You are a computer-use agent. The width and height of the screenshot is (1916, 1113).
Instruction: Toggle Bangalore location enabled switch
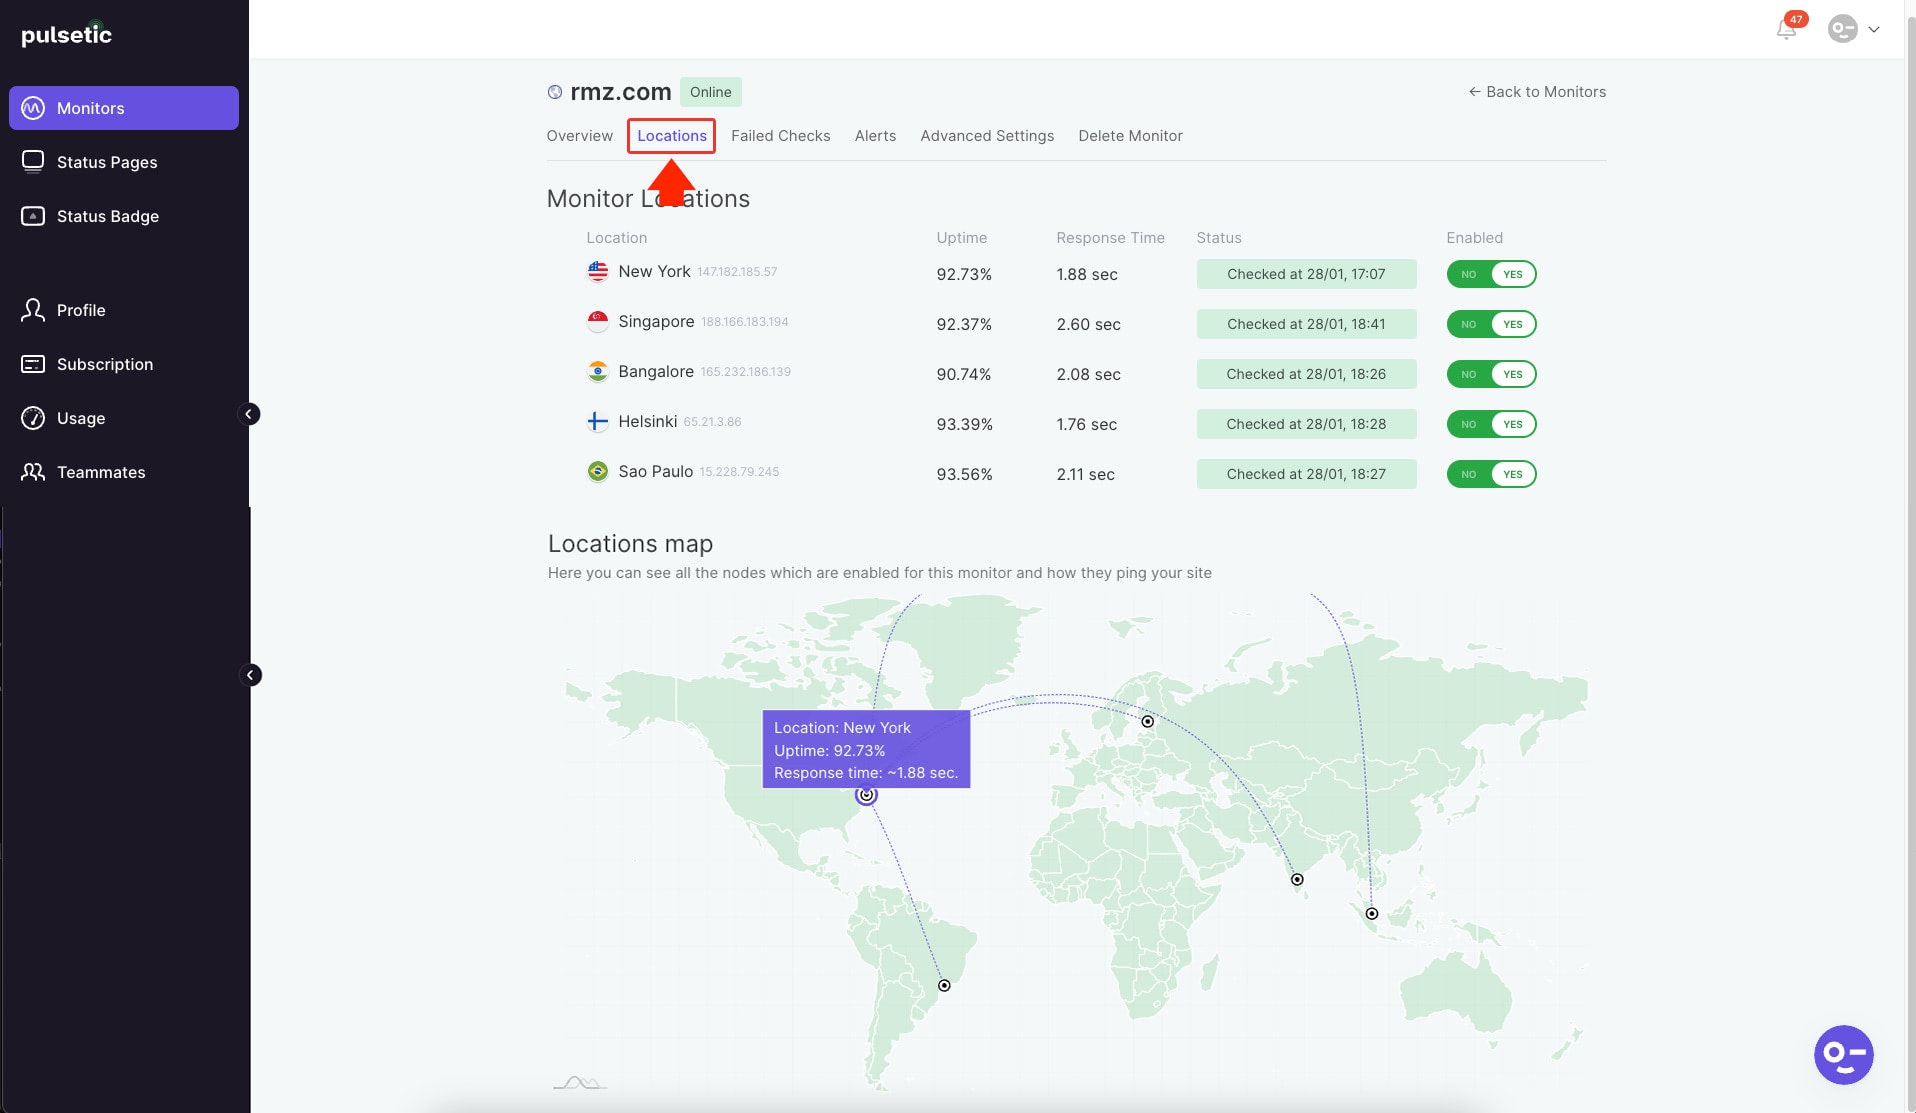click(x=1491, y=374)
